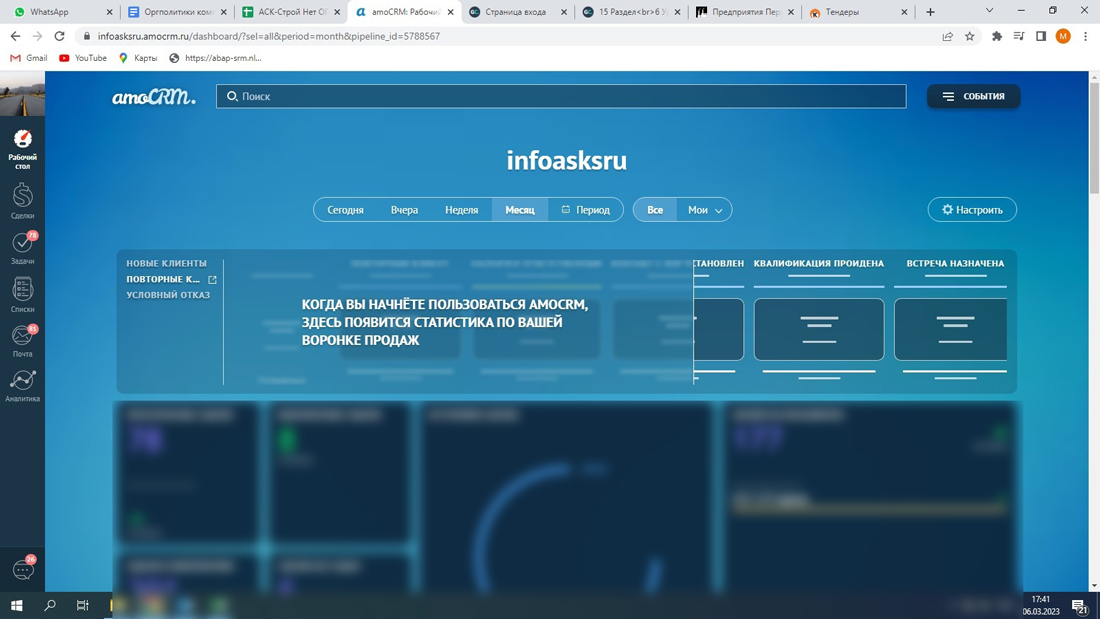This screenshot has height=619, width=1100.
Task: Toggle Chrome side panel icon
Action: (1041, 36)
